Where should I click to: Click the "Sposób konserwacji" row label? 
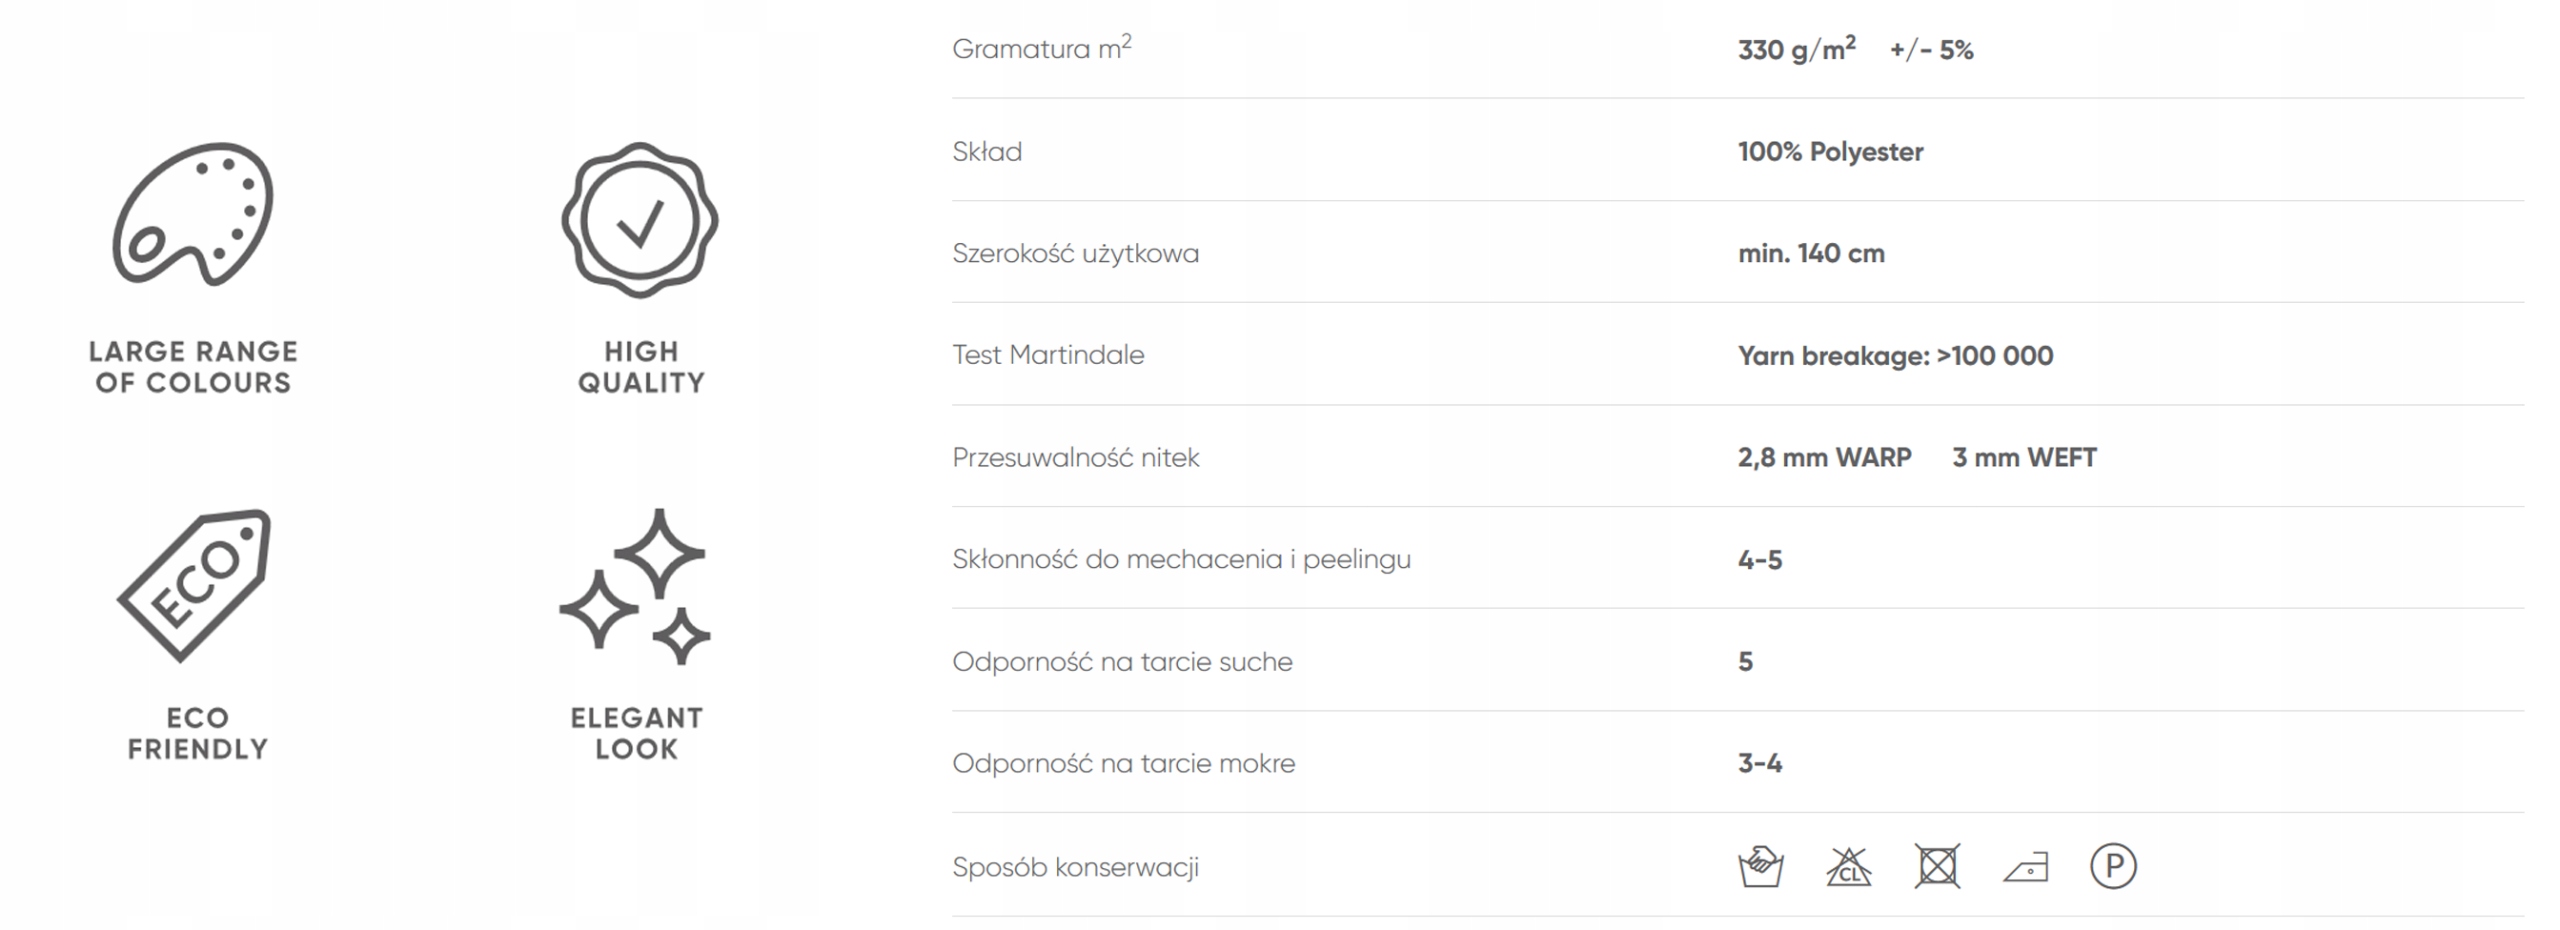pyautogui.click(x=1075, y=867)
